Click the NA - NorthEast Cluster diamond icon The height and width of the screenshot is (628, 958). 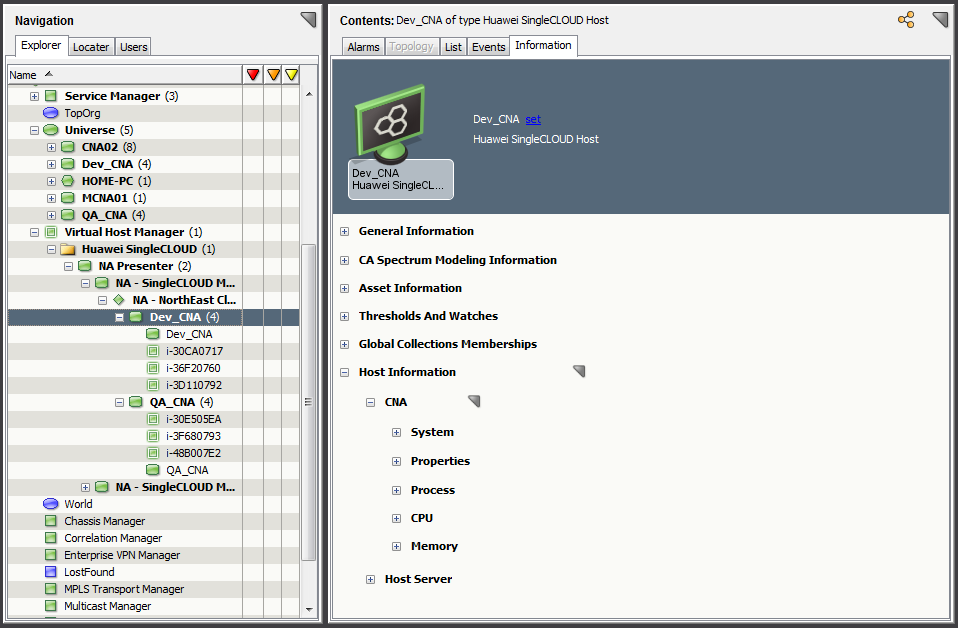point(119,300)
